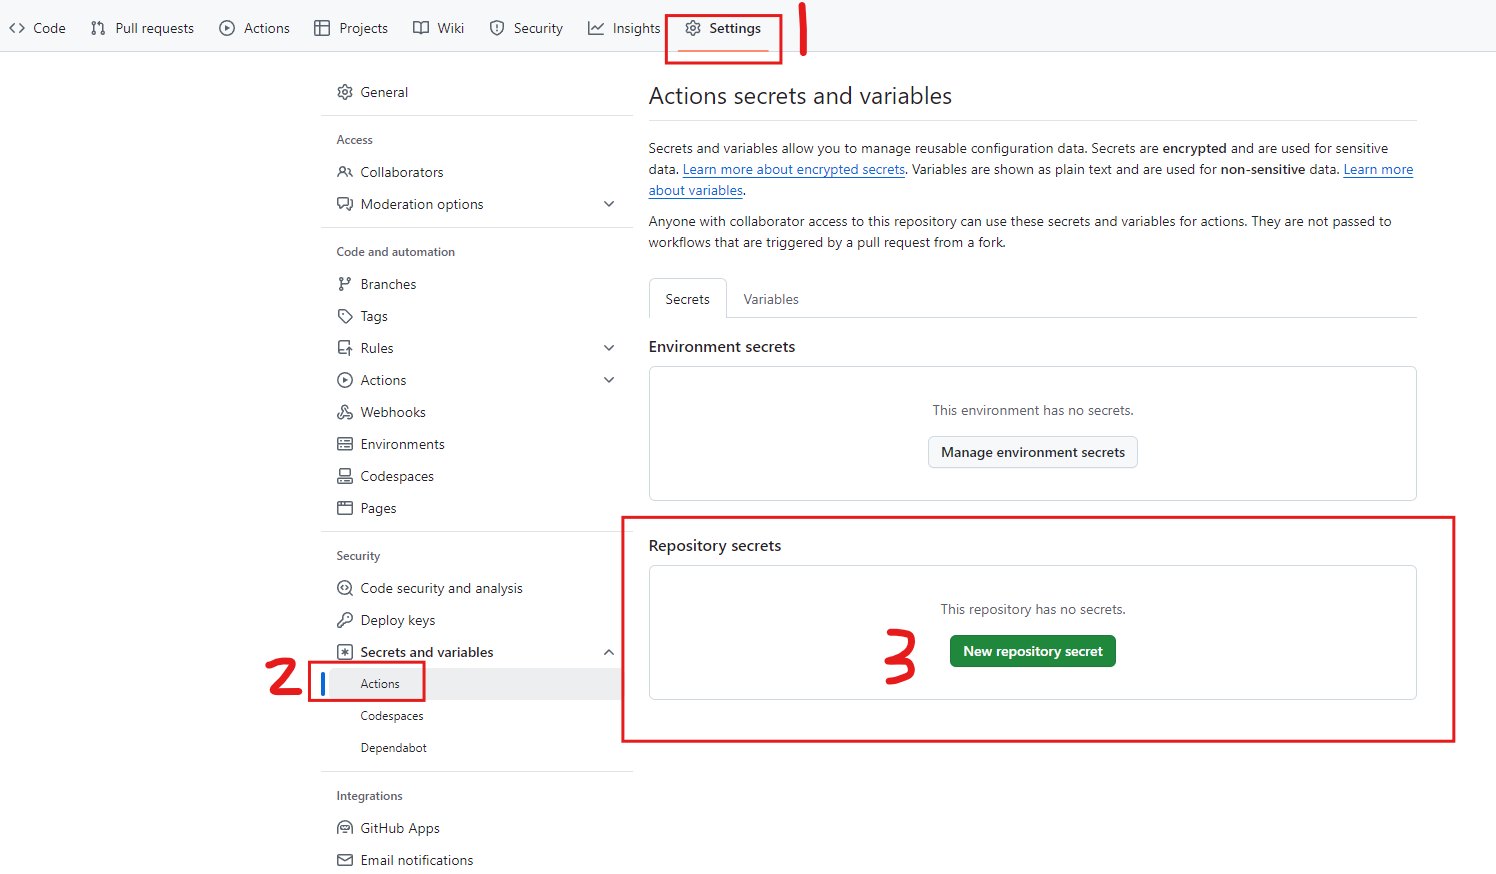This screenshot has height=874, width=1496.
Task: Open Codespaces under Secrets and variables
Action: pyautogui.click(x=392, y=716)
